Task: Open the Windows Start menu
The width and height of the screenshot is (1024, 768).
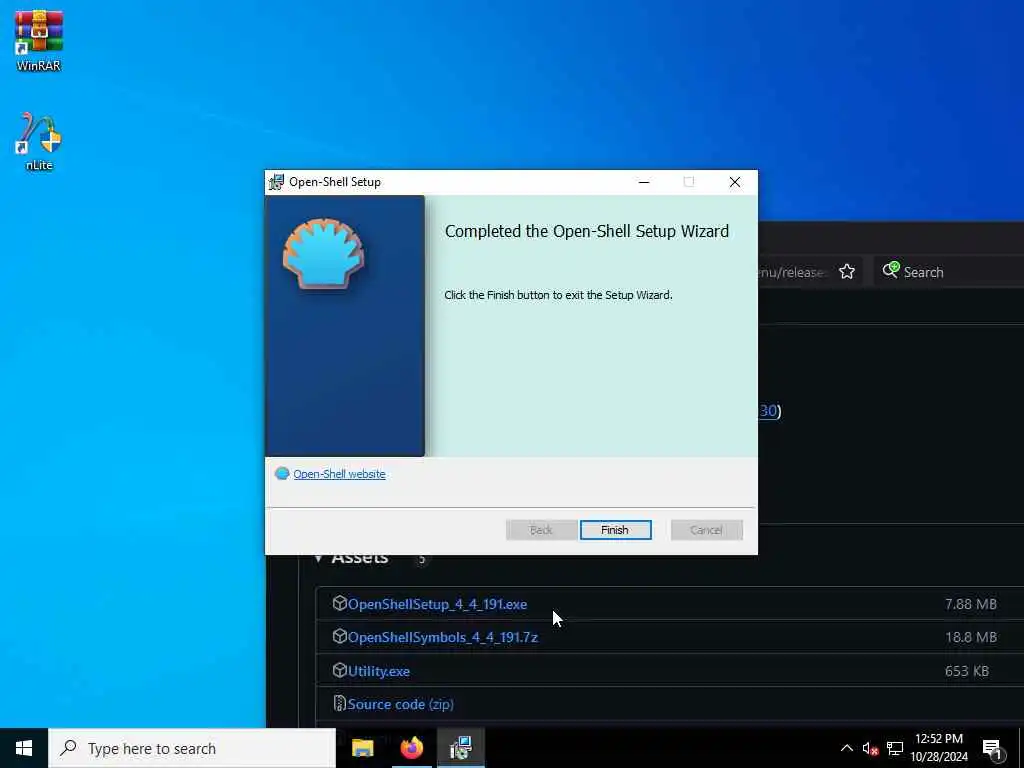Action: point(24,748)
